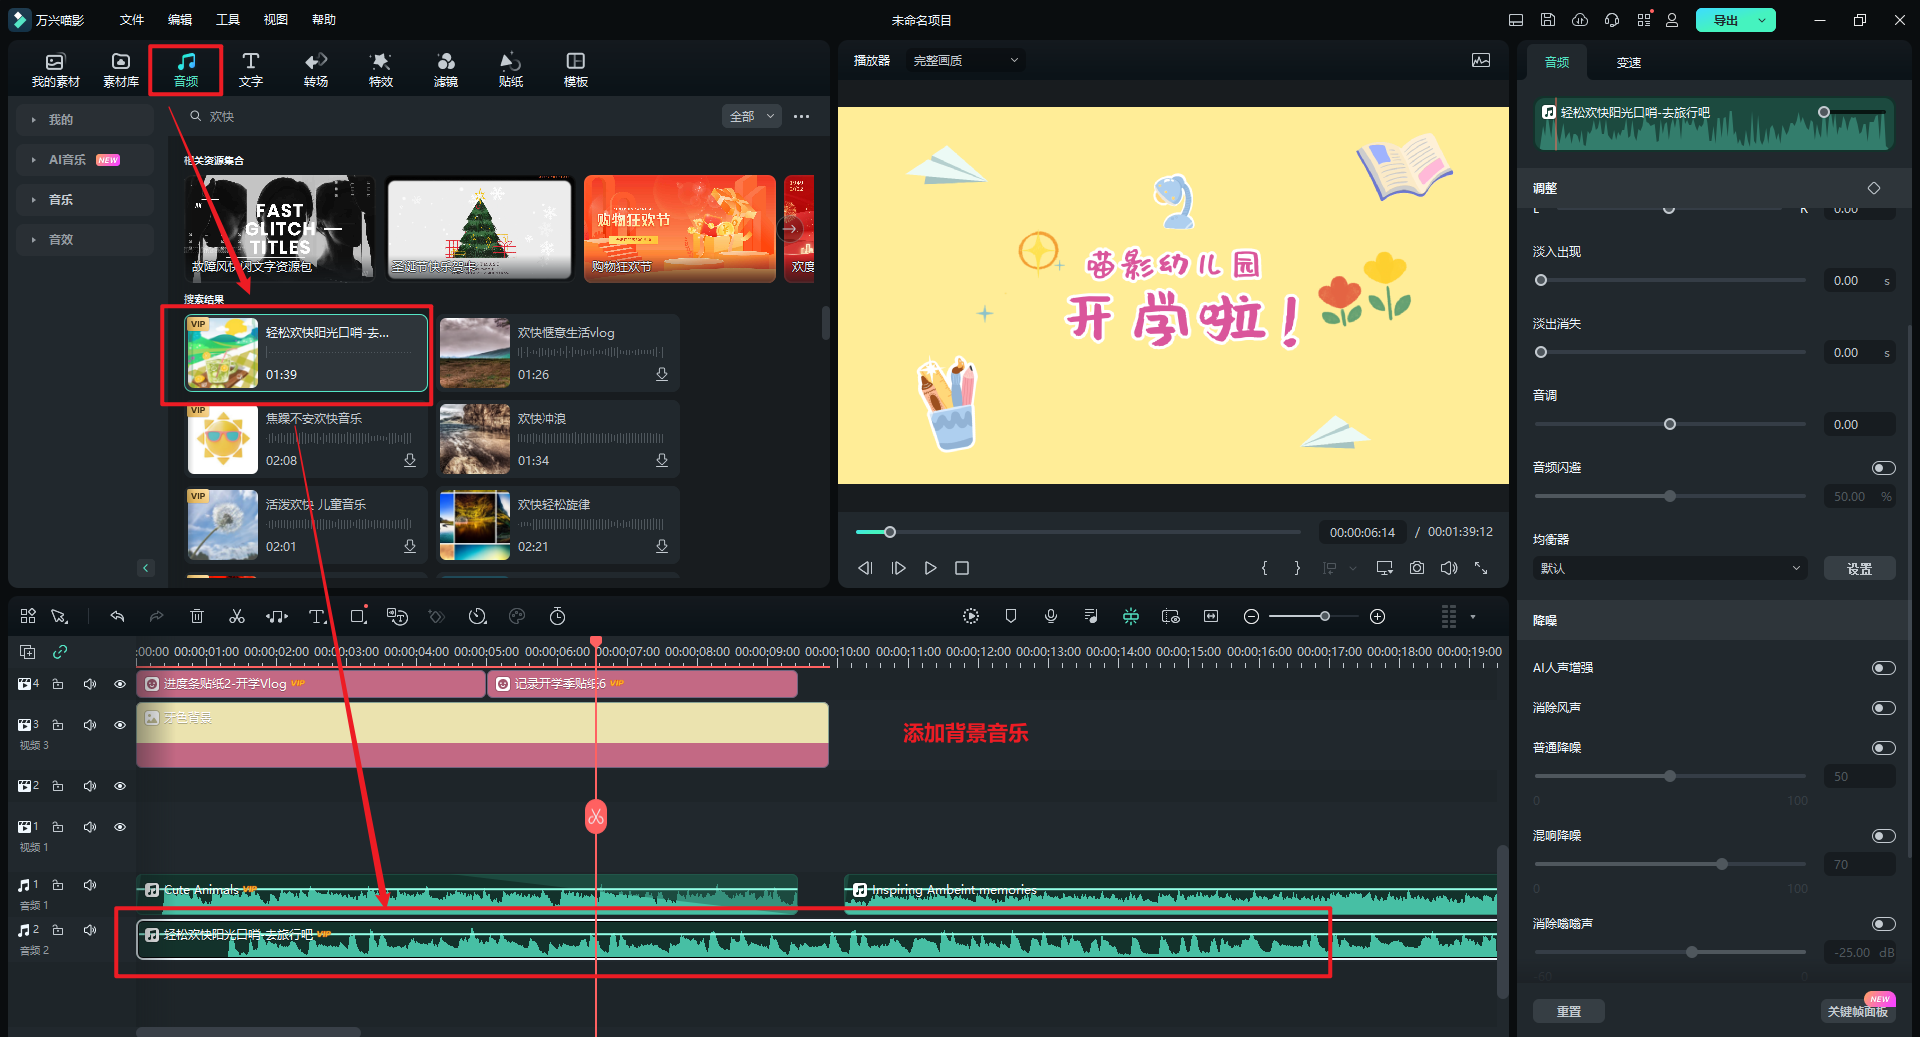Open the 文件 menu
The image size is (1920, 1037).
click(x=132, y=20)
